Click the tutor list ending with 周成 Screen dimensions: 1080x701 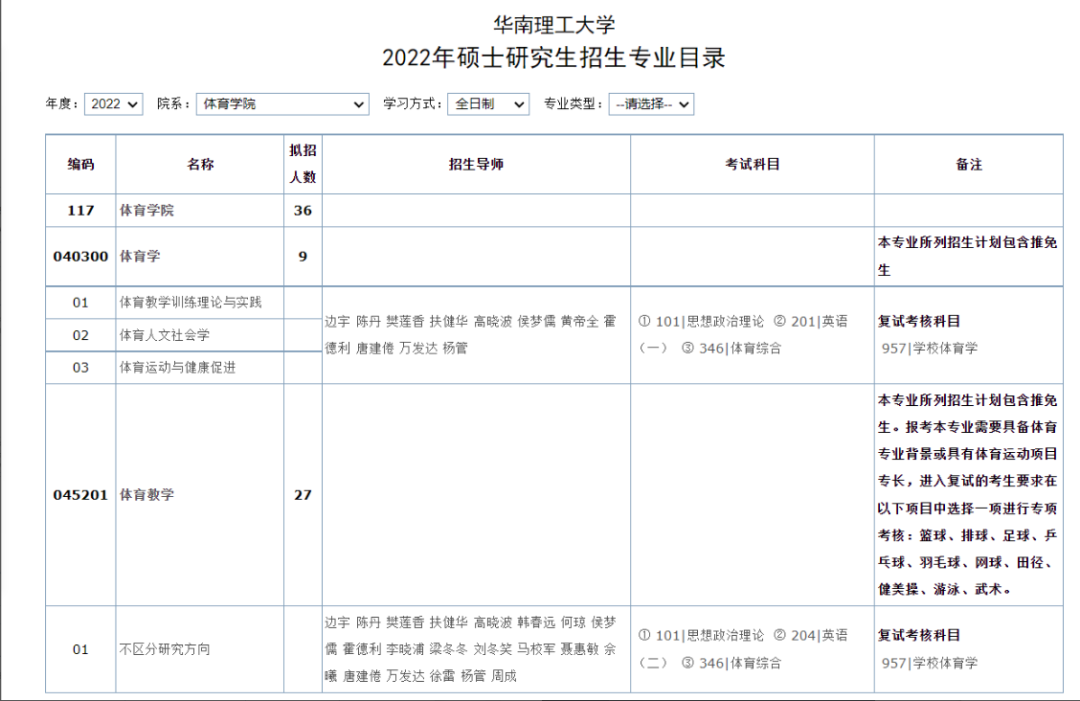coord(476,649)
